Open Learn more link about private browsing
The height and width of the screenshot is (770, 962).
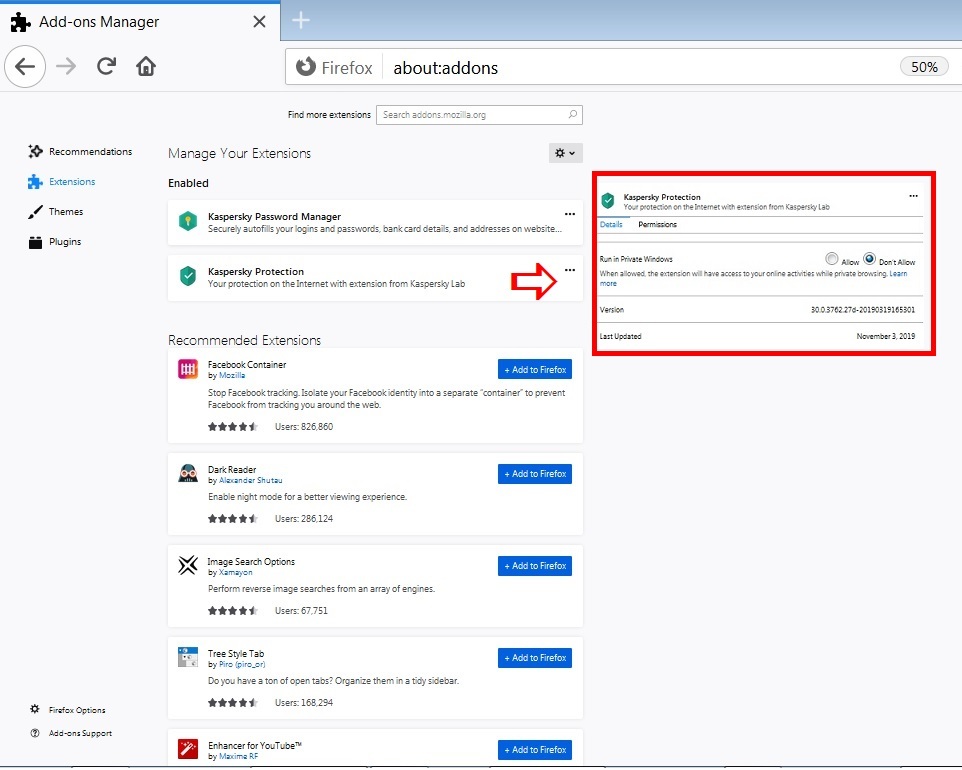(898, 274)
